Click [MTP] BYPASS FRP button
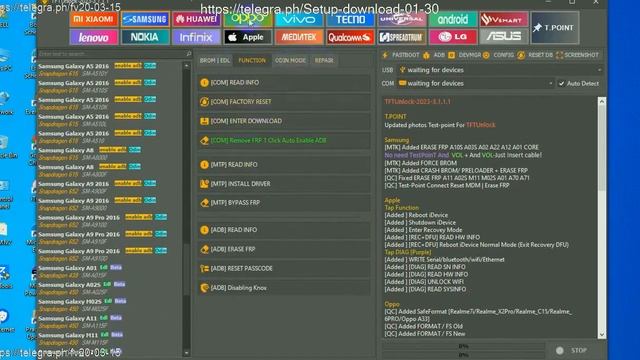 (x=284, y=203)
